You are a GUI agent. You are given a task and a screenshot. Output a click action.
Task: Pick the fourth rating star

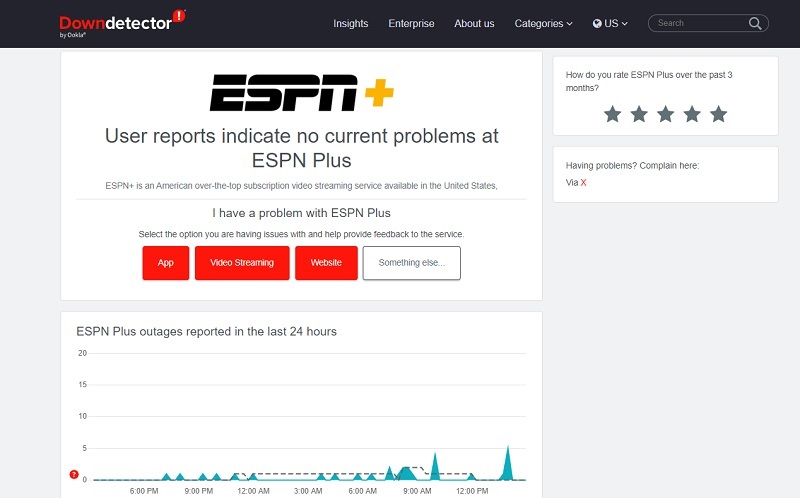692,114
